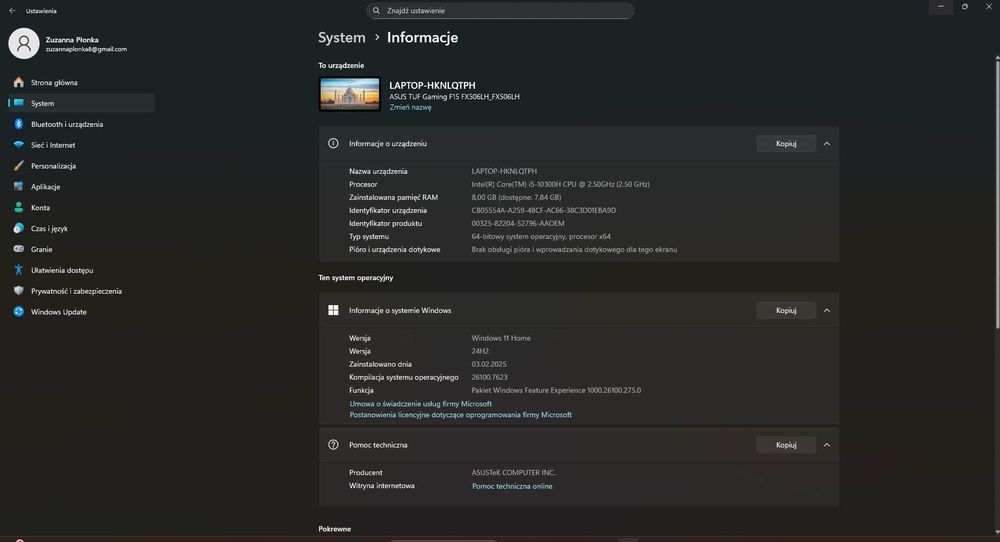Click the Windows Update refresh icon
Screen dimensions: 1000x542
coord(18,311)
